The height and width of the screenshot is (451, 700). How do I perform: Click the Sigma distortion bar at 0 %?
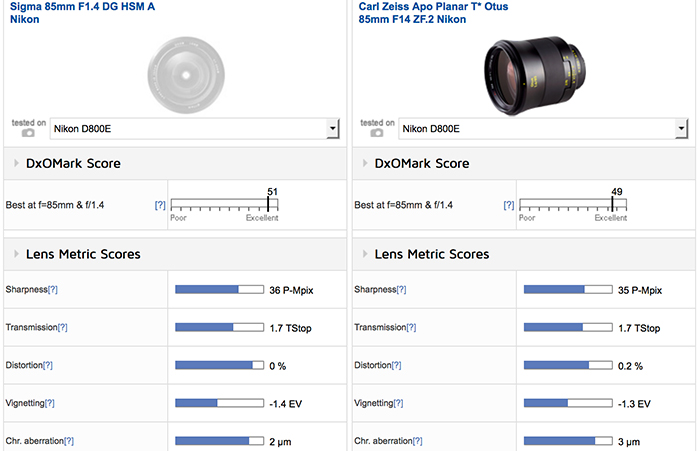(220, 365)
